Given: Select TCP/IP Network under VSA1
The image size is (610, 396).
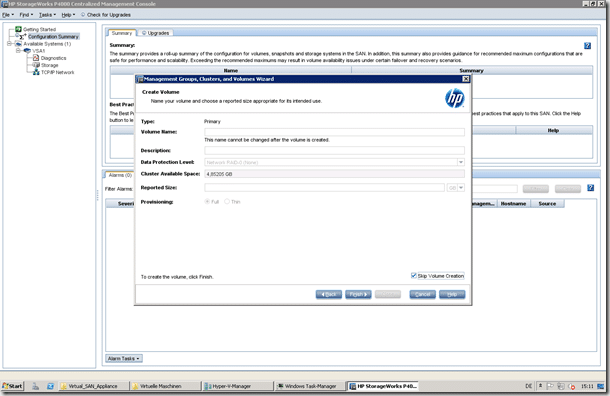Looking at the screenshot, I should (x=57, y=72).
